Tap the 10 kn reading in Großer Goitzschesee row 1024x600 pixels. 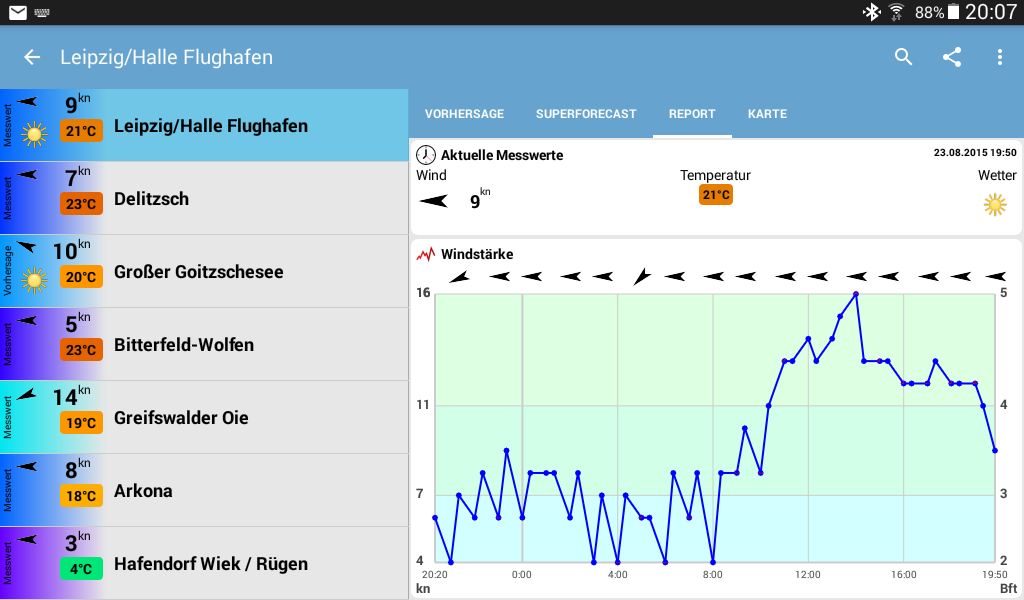[72, 249]
